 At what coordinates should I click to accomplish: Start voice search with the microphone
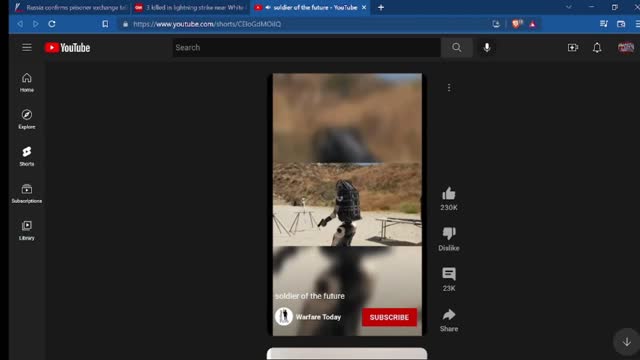[x=487, y=47]
